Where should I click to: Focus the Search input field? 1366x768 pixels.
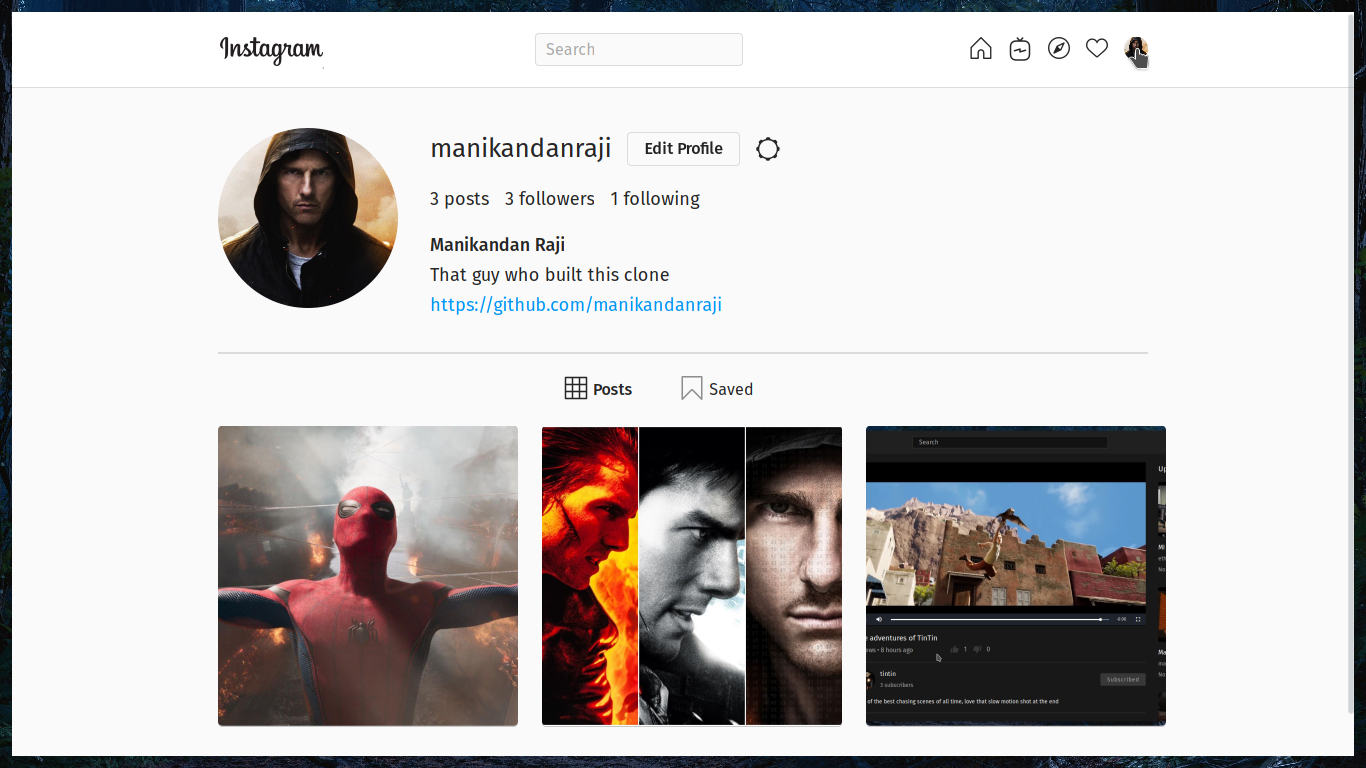(x=639, y=49)
